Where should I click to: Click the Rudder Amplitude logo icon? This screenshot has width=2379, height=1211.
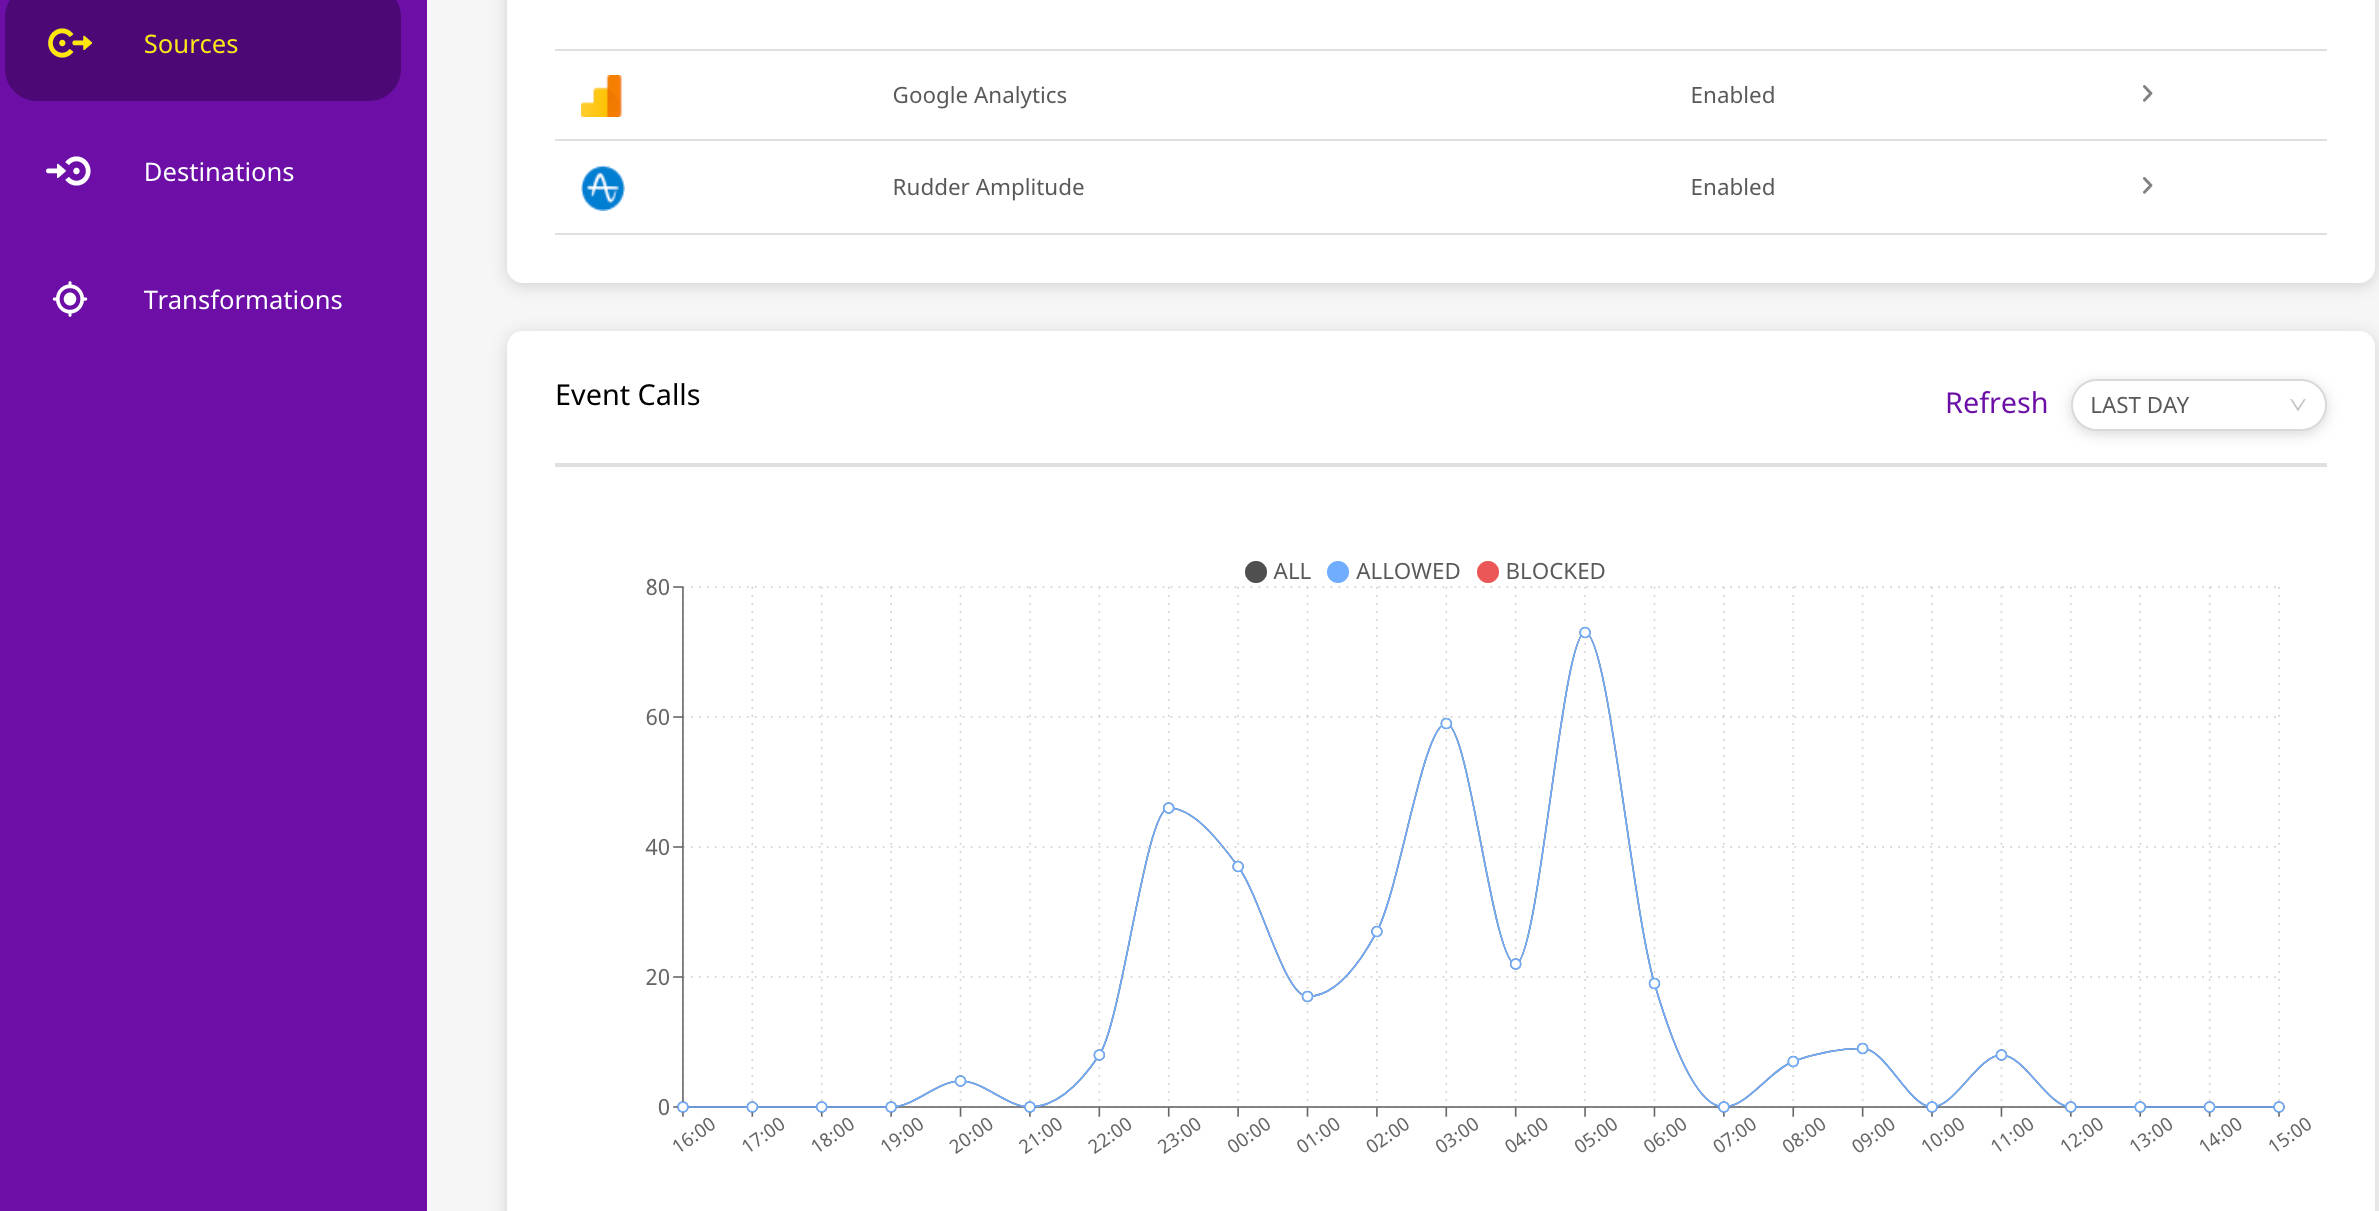click(602, 188)
